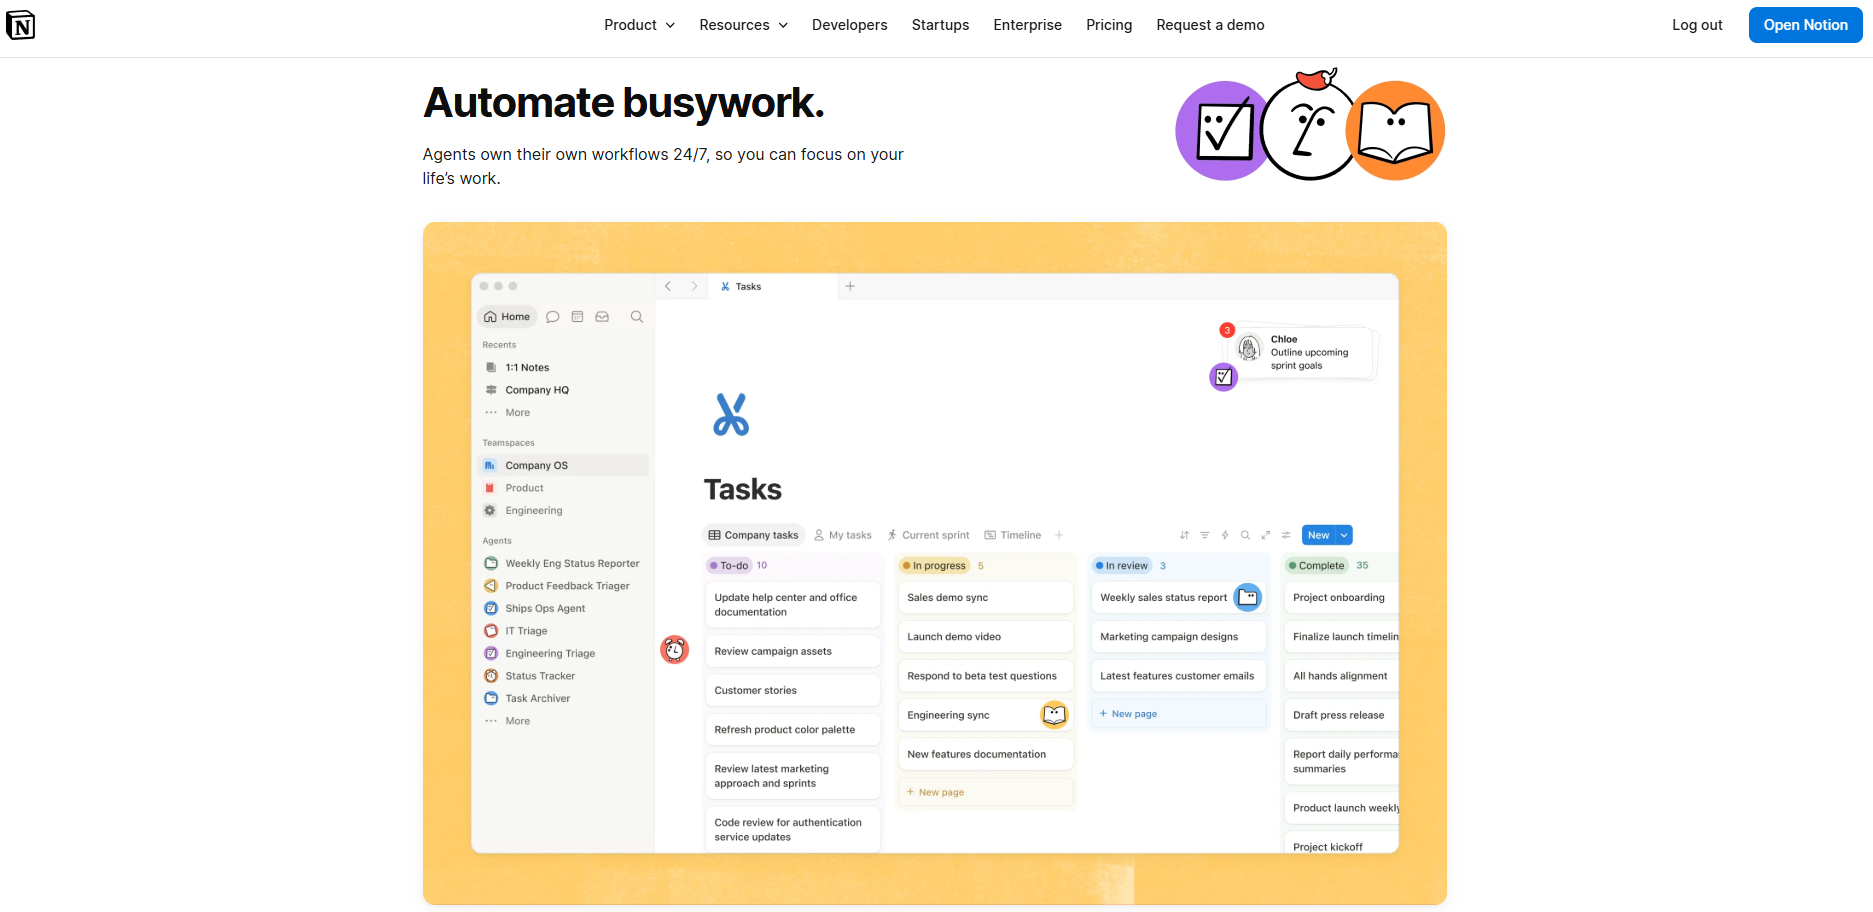Open the chat bubble icon in sidebar
This screenshot has width=1873, height=912.
(552, 317)
